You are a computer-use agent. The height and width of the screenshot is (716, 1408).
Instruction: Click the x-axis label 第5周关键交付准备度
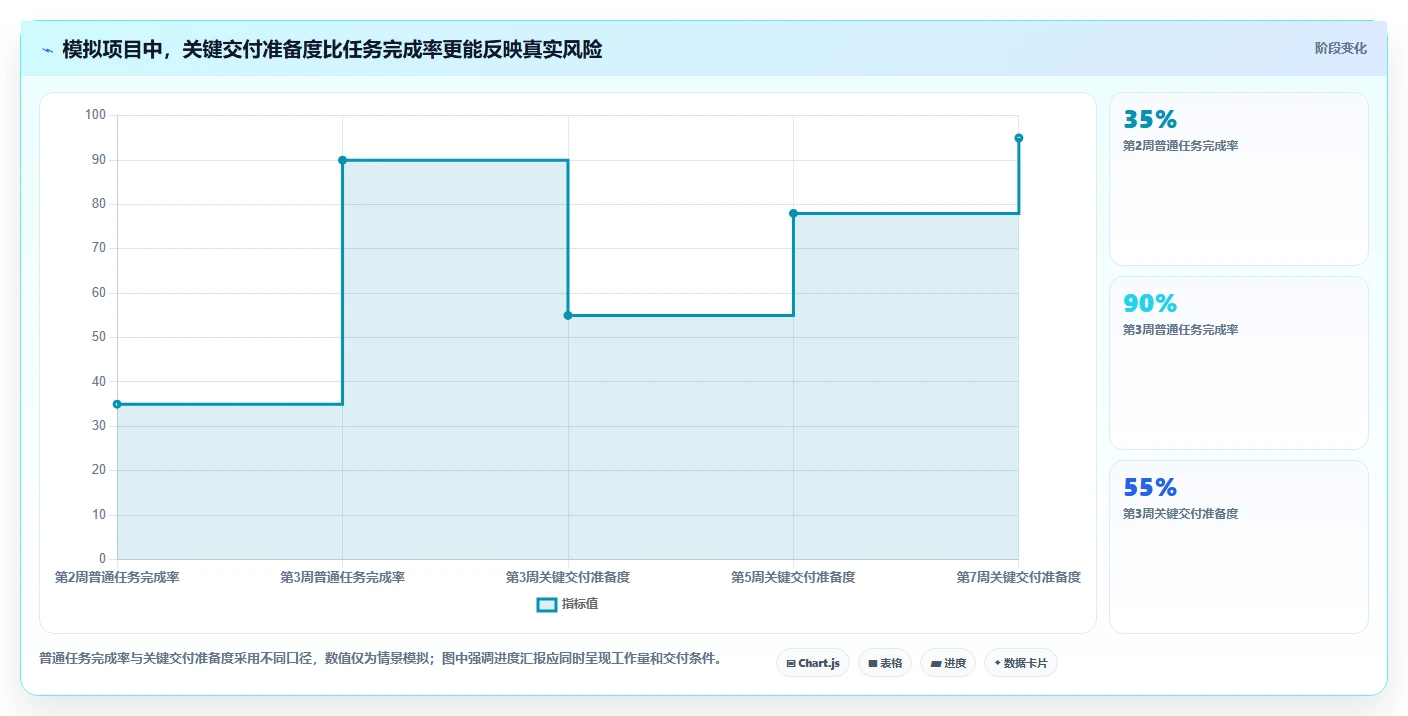click(x=793, y=577)
